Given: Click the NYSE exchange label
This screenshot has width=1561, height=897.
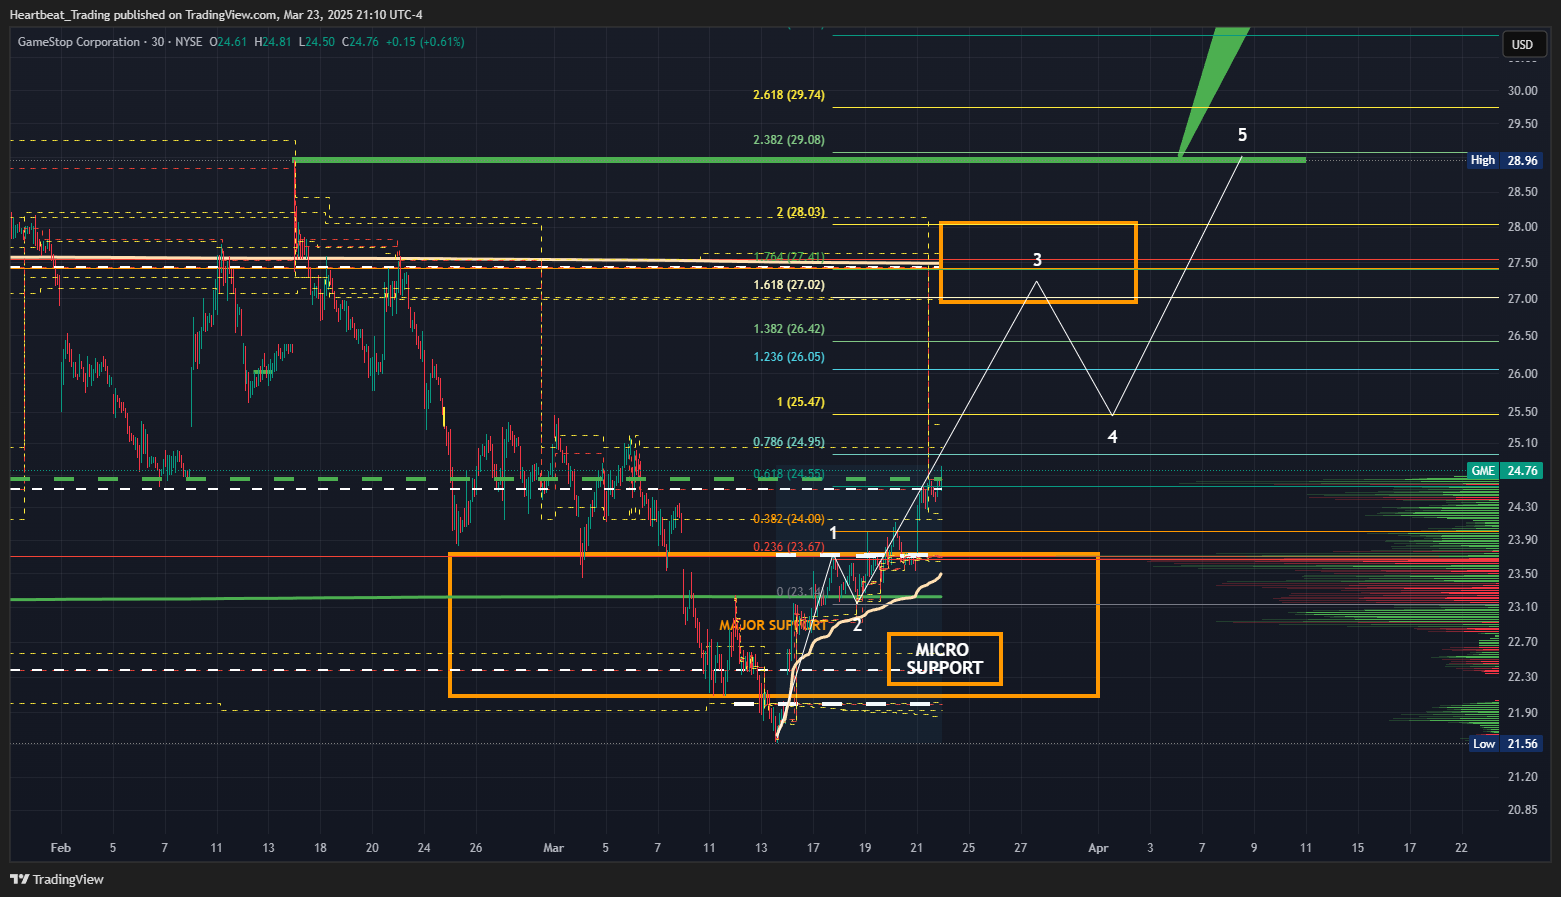Looking at the screenshot, I should (188, 42).
